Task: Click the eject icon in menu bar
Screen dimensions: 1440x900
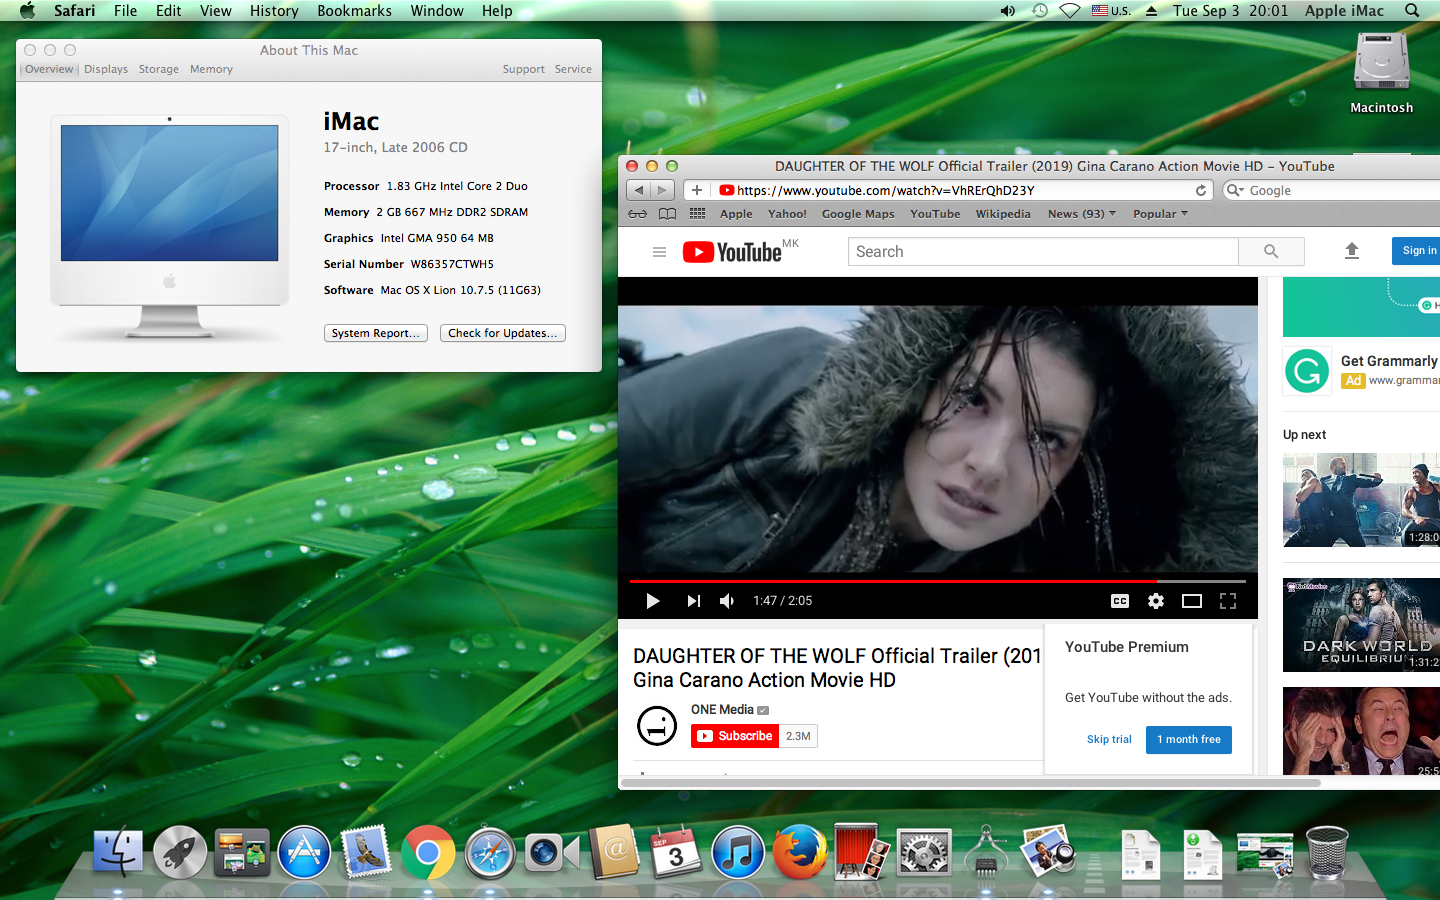Action: pyautogui.click(x=1151, y=11)
